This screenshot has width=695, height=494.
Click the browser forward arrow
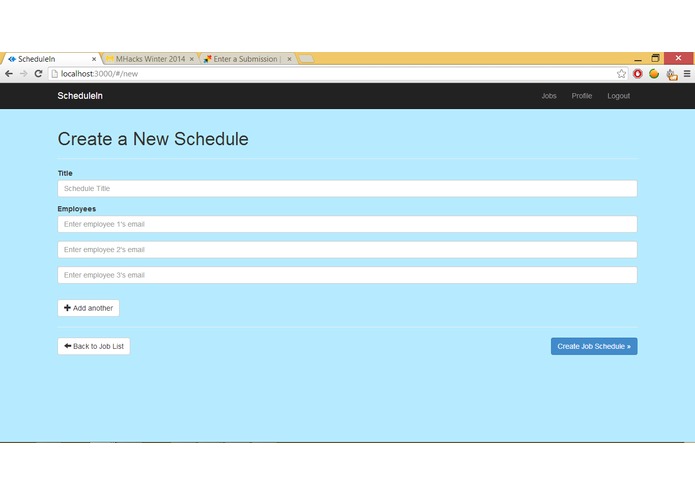(x=23, y=74)
